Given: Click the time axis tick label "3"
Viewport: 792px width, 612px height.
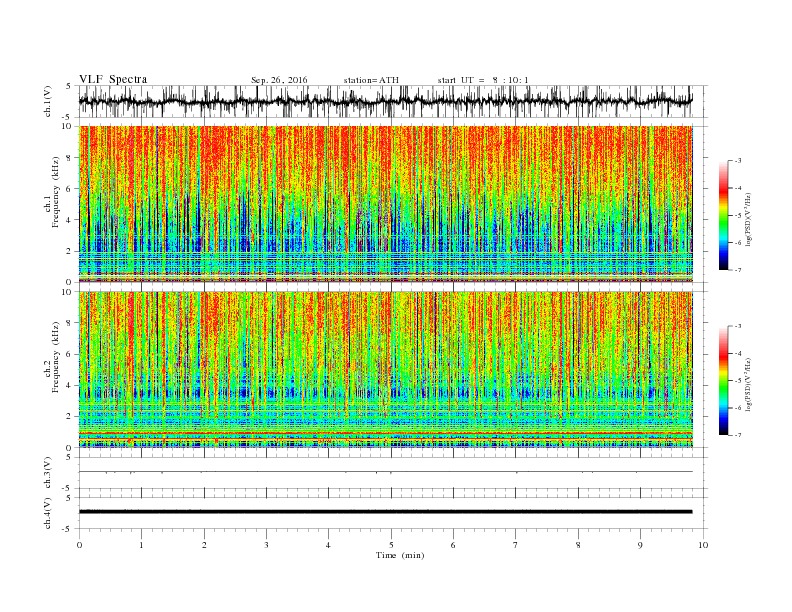Looking at the screenshot, I should (x=266, y=545).
